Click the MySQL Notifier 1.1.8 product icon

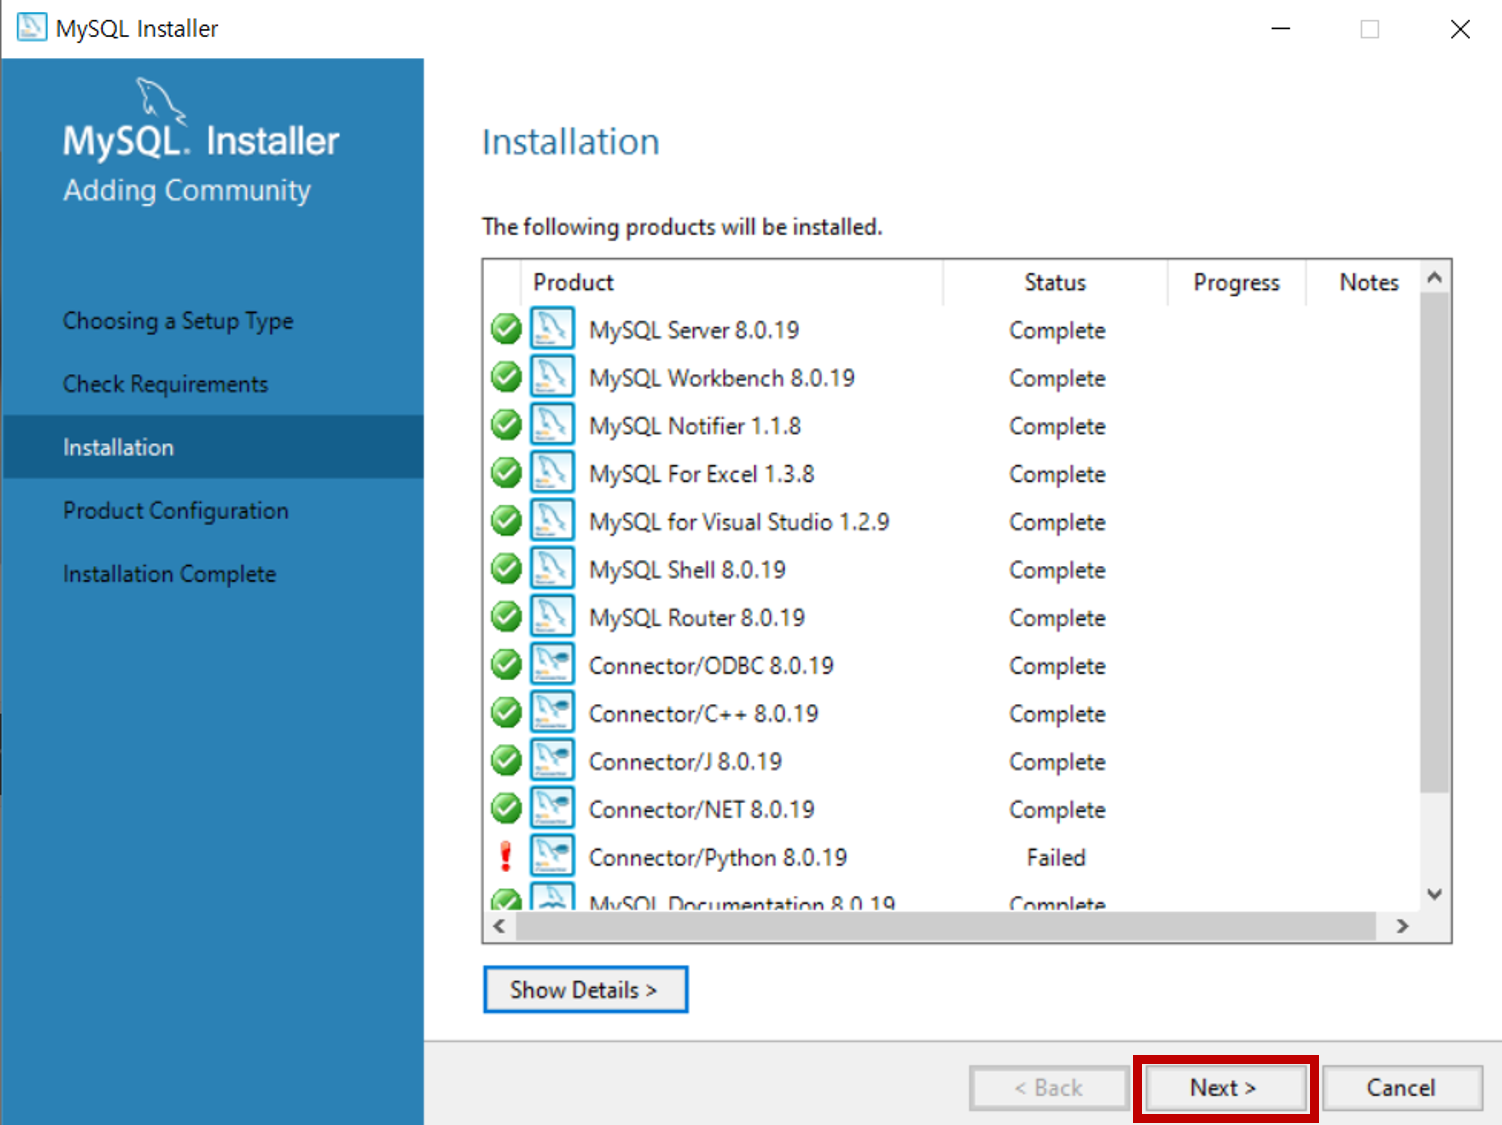552,425
